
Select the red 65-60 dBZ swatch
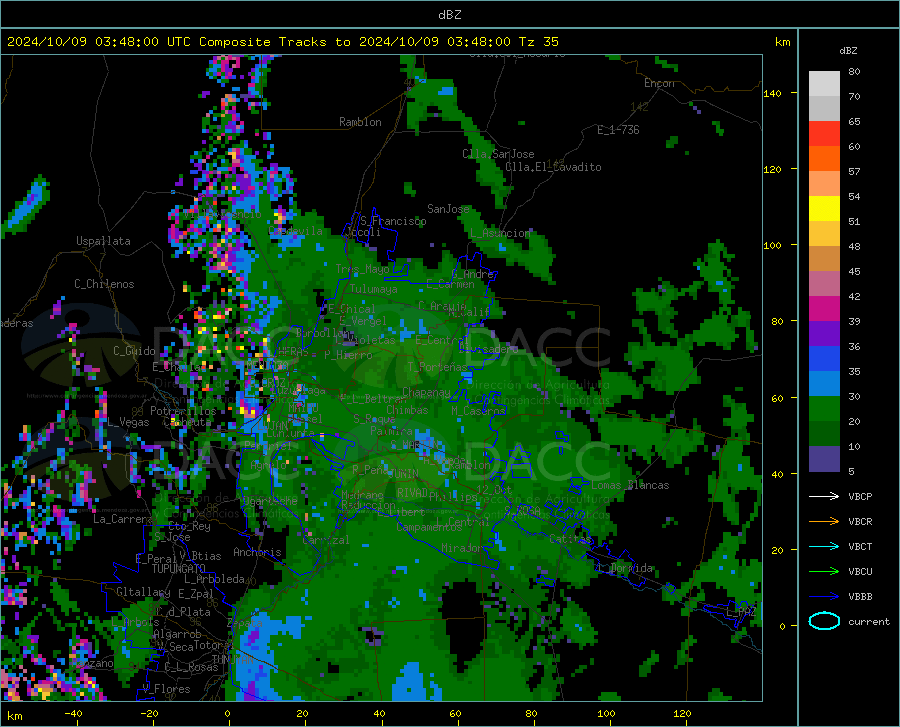pyautogui.click(x=824, y=134)
